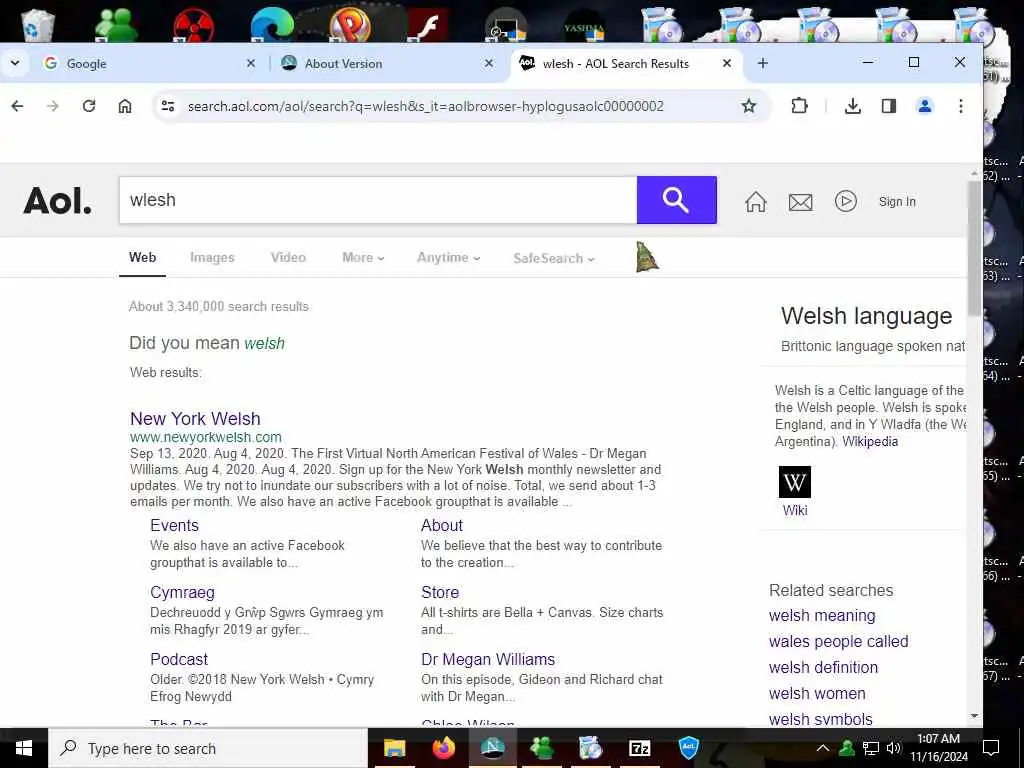The image size is (1024, 768).
Task: Click related search 'welsh women'
Action: pyautogui.click(x=817, y=694)
